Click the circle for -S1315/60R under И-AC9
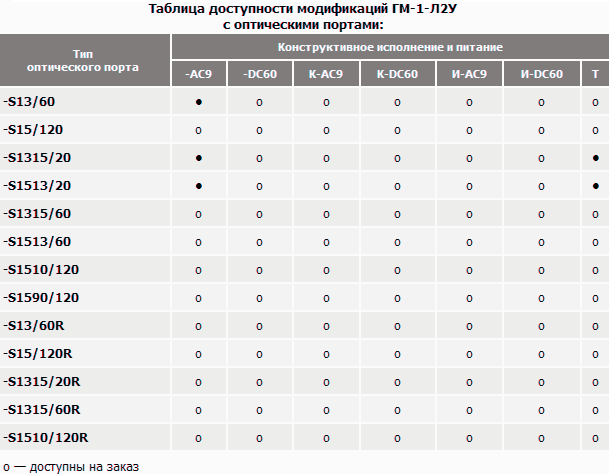609x476 pixels. click(469, 410)
